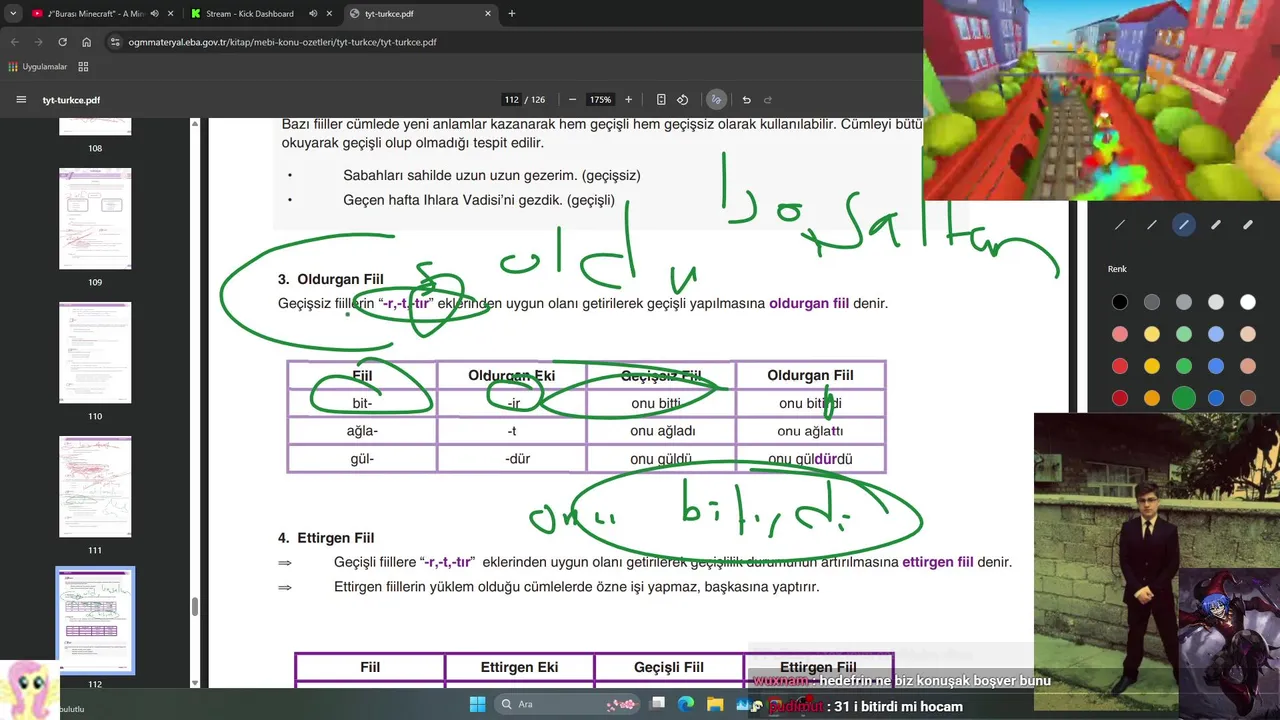Pick the light pink-red swatch in second row
The image size is (1280, 720).
[1120, 334]
